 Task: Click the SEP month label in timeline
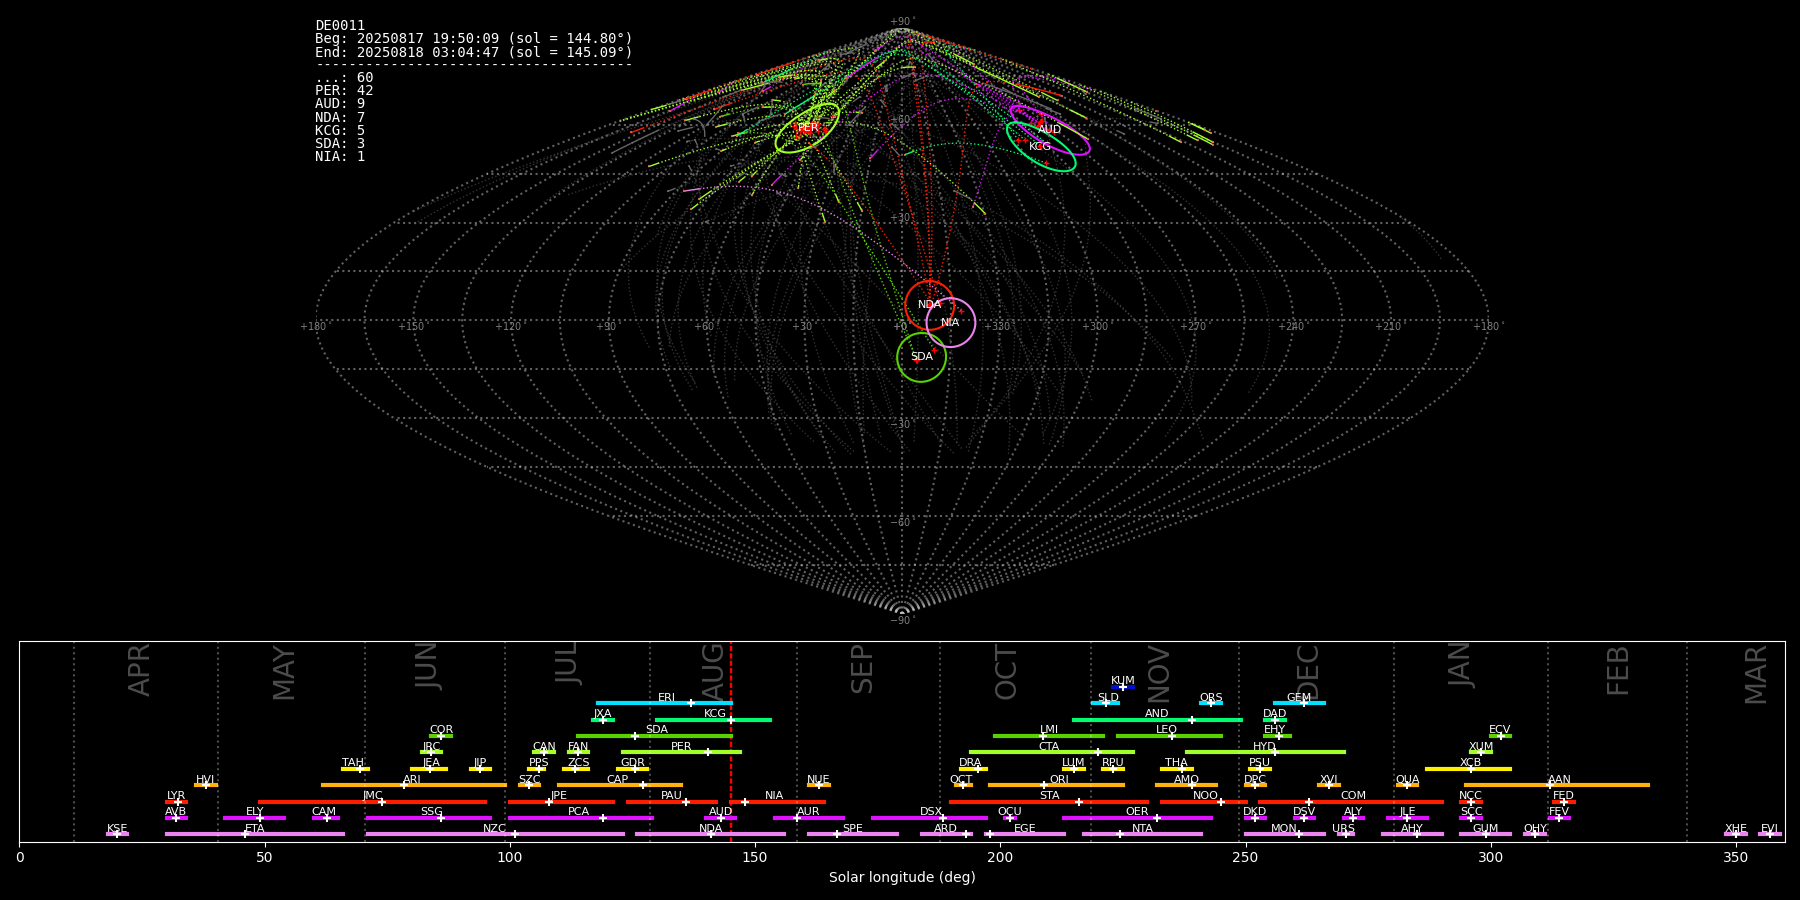pyautogui.click(x=862, y=670)
